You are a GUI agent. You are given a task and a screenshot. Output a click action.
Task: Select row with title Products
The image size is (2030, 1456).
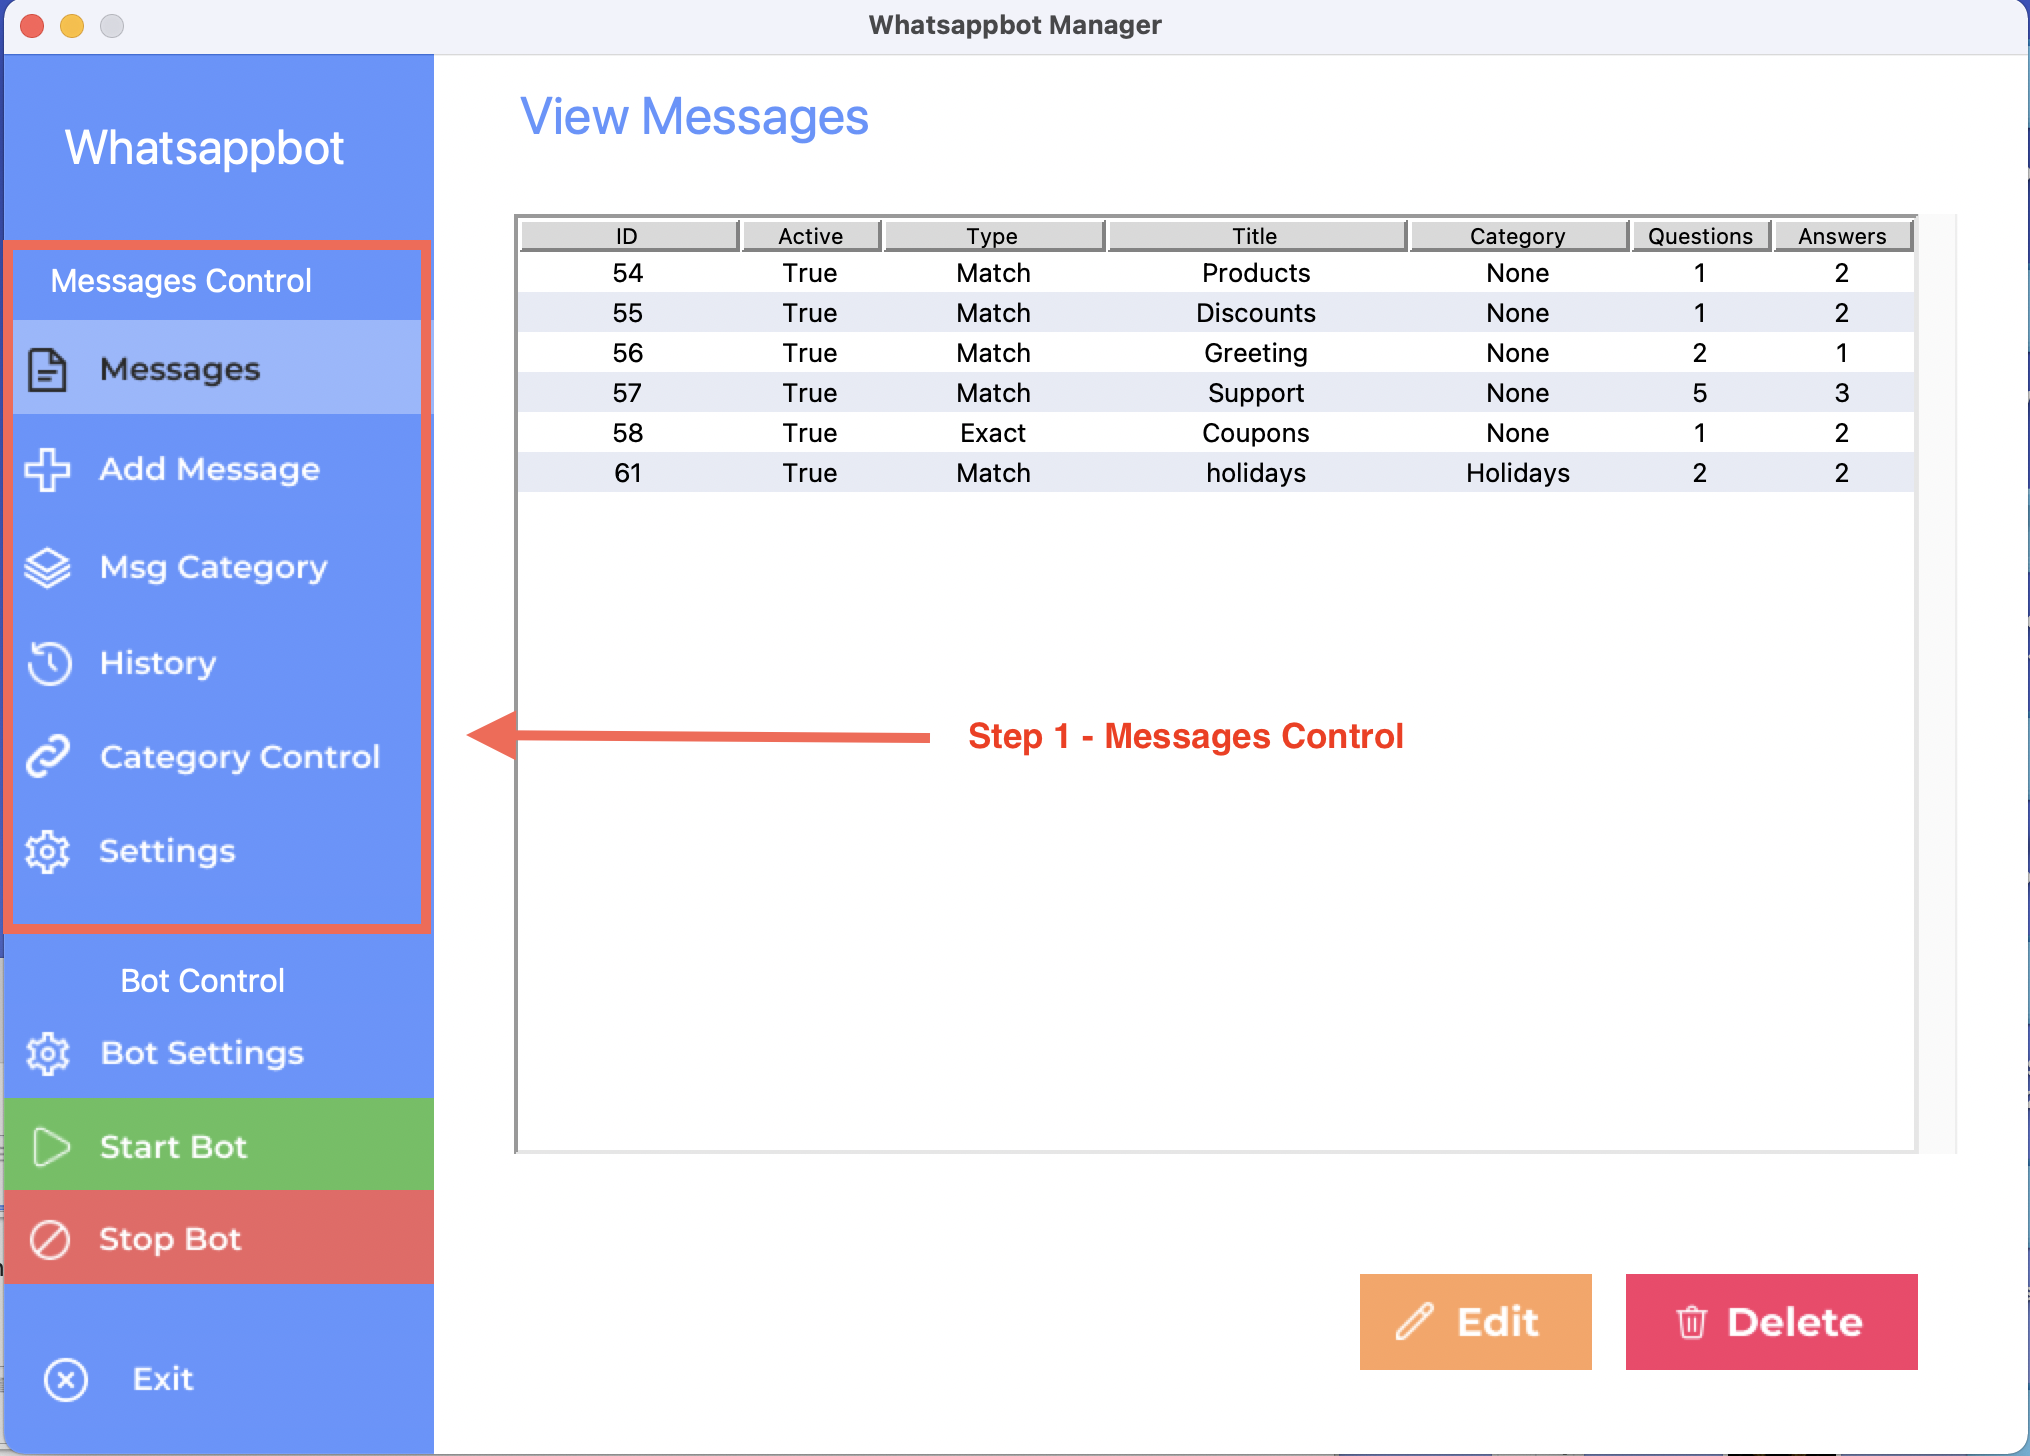(x=1216, y=273)
